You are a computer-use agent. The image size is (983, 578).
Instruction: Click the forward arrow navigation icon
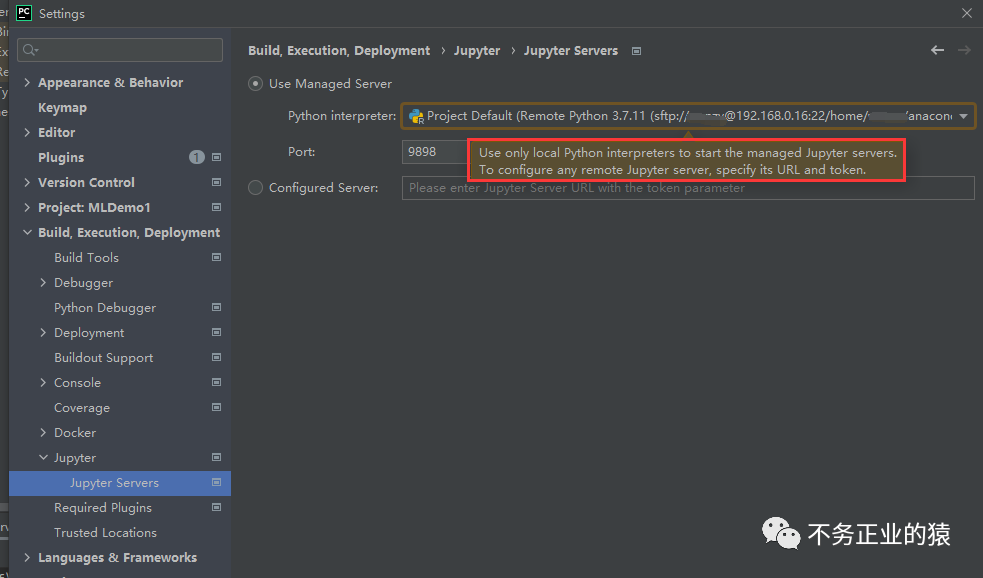tap(964, 50)
